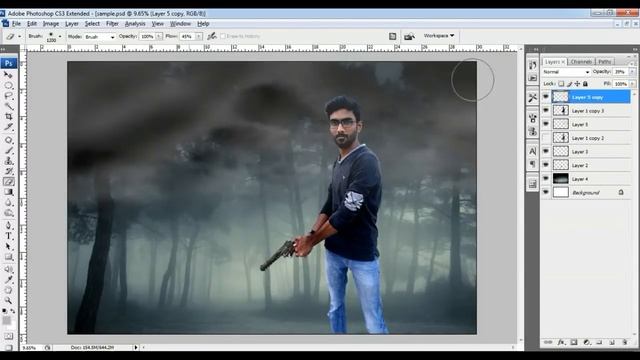Screen dimensions: 640x360
Task: Open the layer Fill slider arrow
Action: [632, 84]
